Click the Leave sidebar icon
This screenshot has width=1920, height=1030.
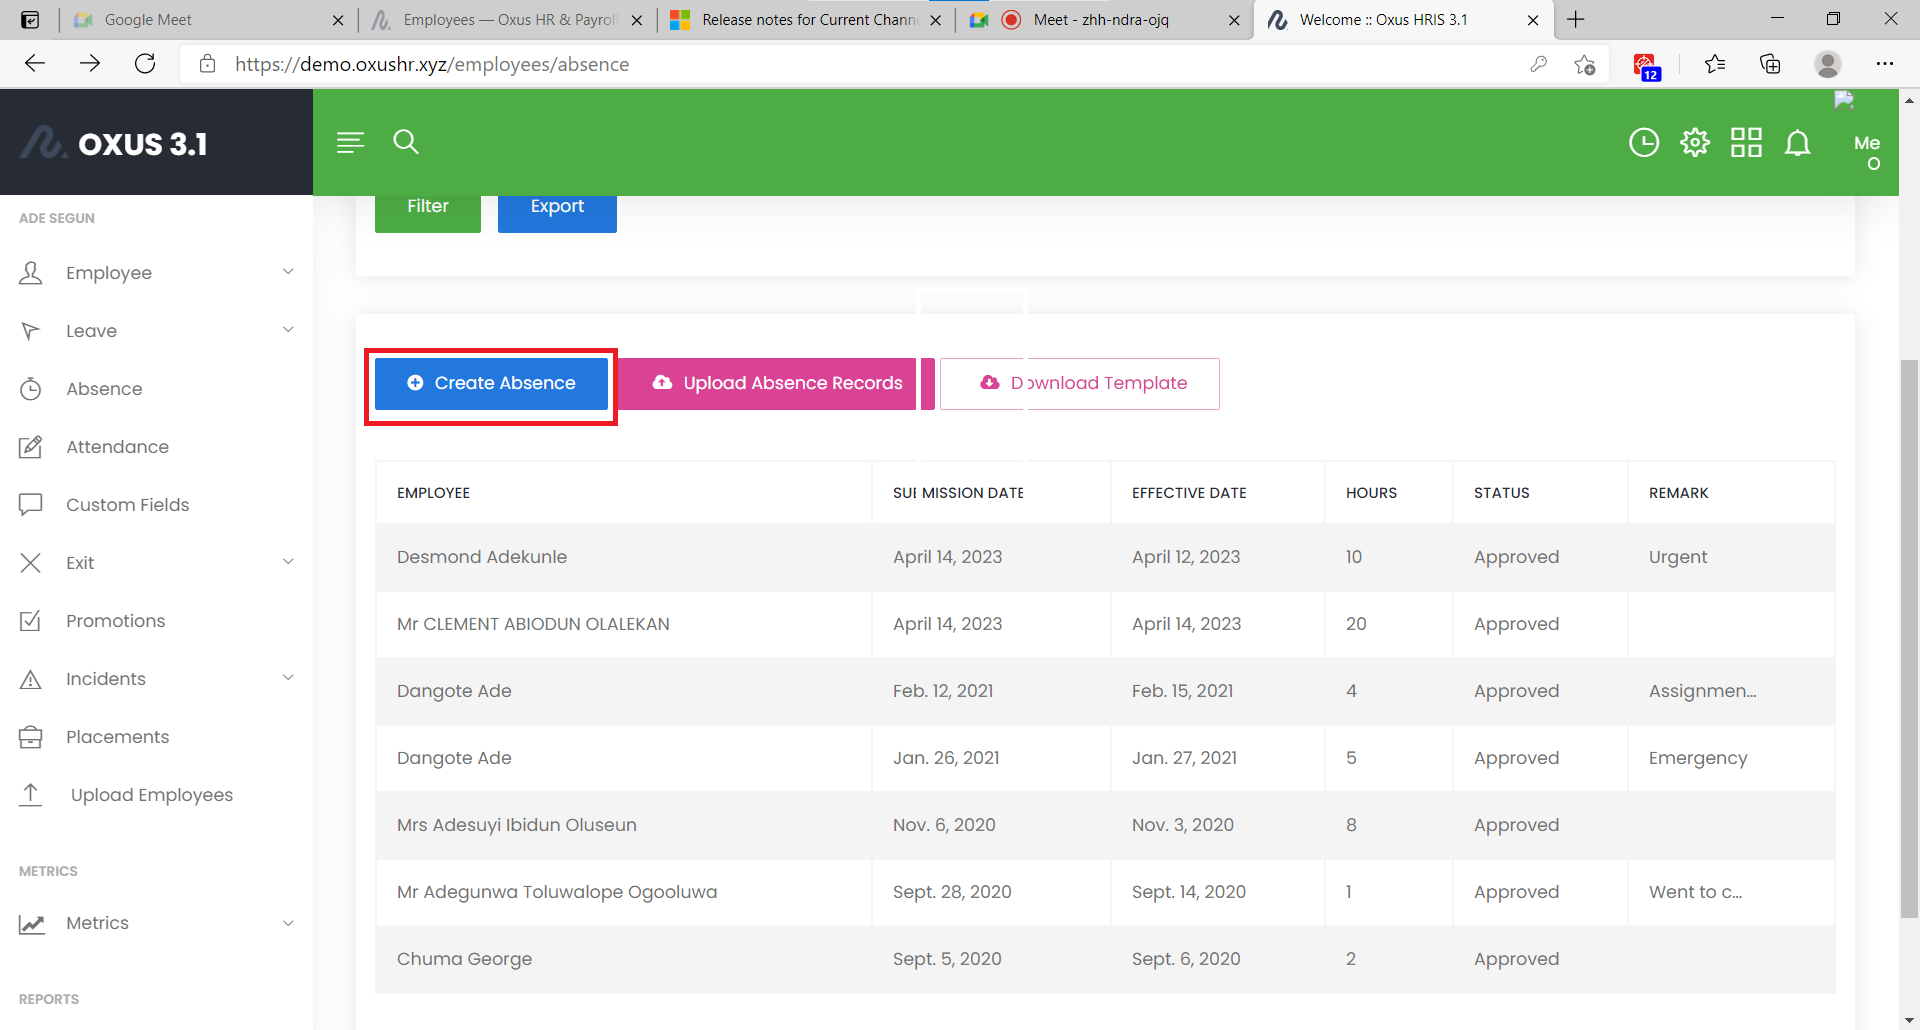31,331
